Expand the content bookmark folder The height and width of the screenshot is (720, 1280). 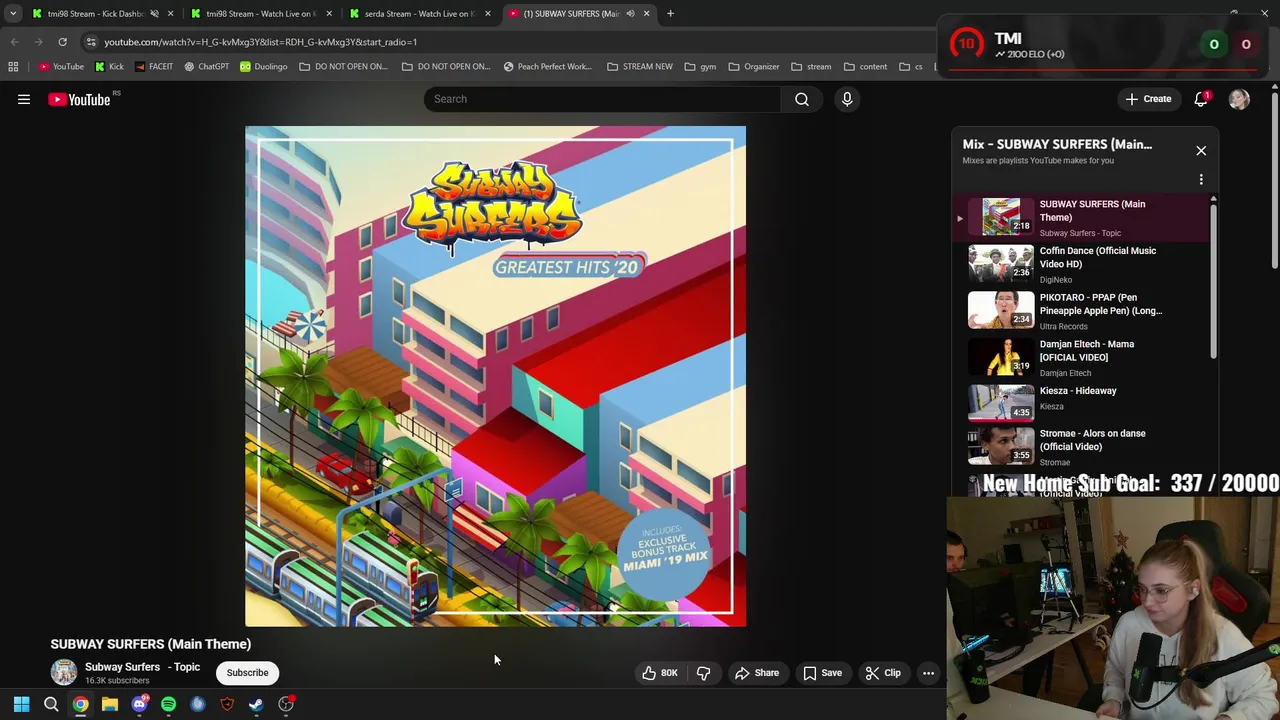pos(865,67)
